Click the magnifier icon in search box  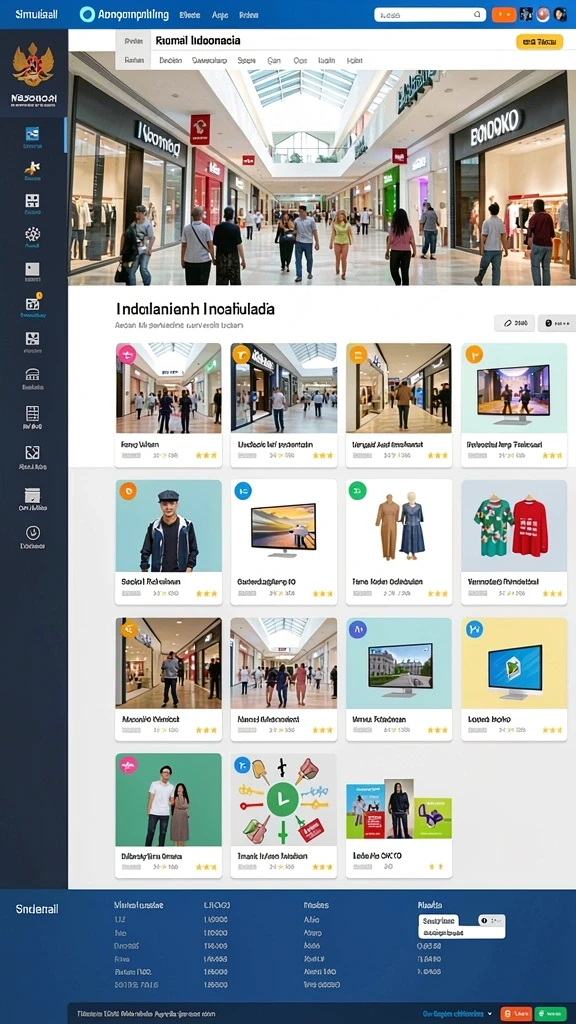(x=478, y=14)
